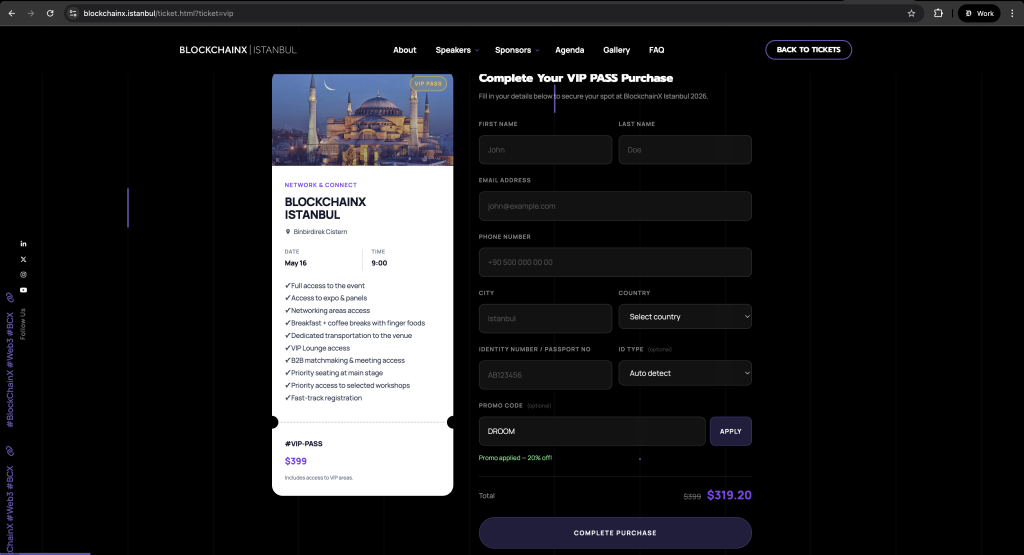
Task: Click the #VIP-PASS label on the ticket
Action: (304, 443)
